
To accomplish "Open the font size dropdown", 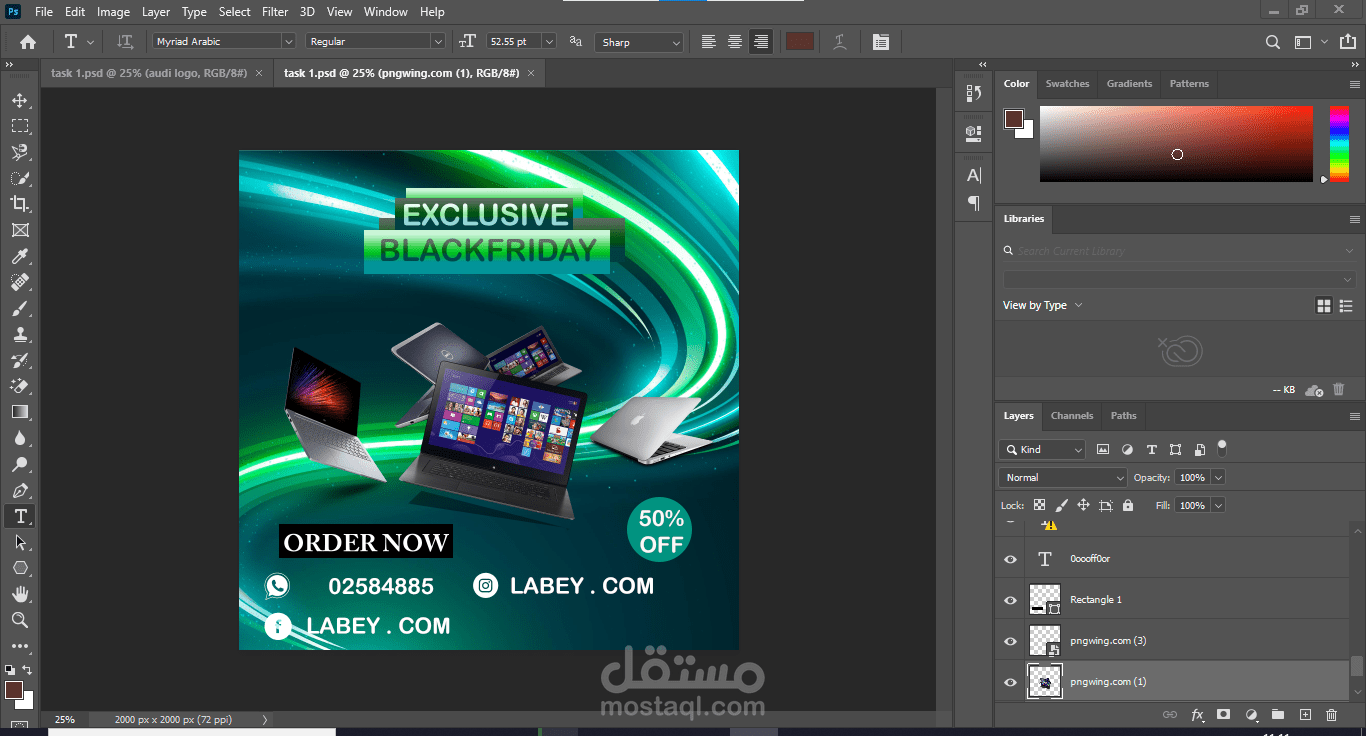I will (549, 42).
